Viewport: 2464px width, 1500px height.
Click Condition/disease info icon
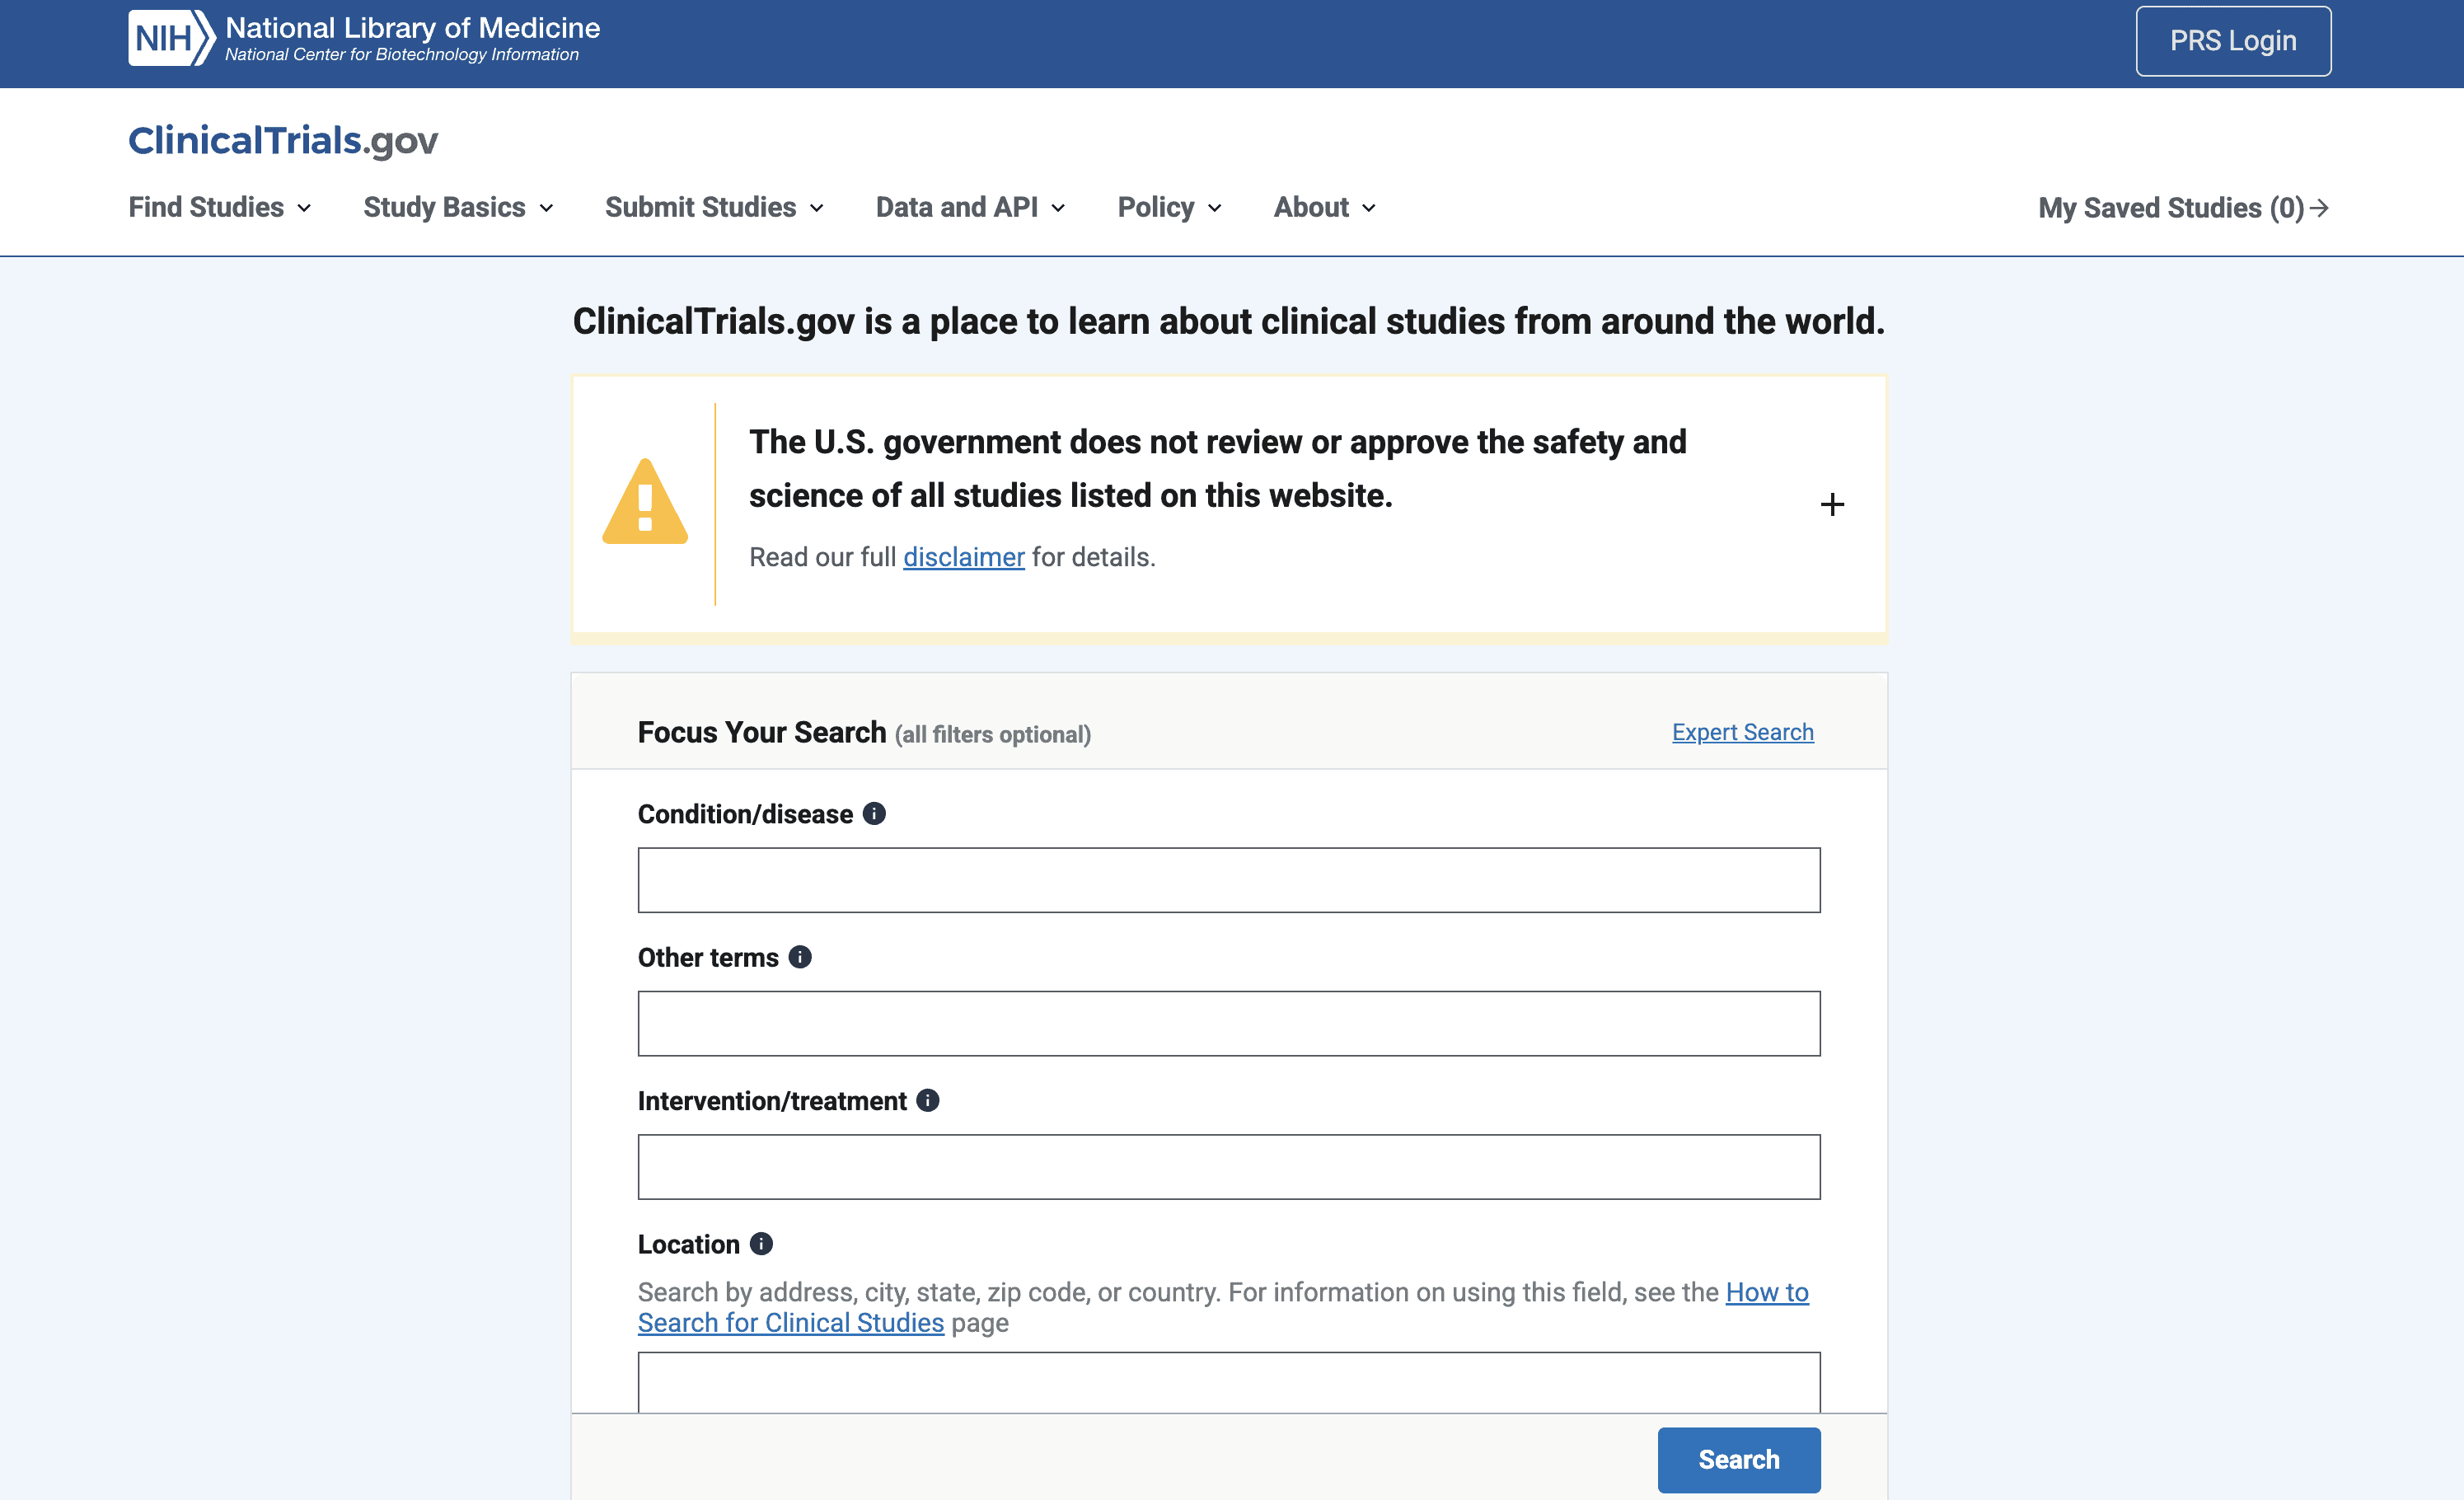pyautogui.click(x=874, y=813)
